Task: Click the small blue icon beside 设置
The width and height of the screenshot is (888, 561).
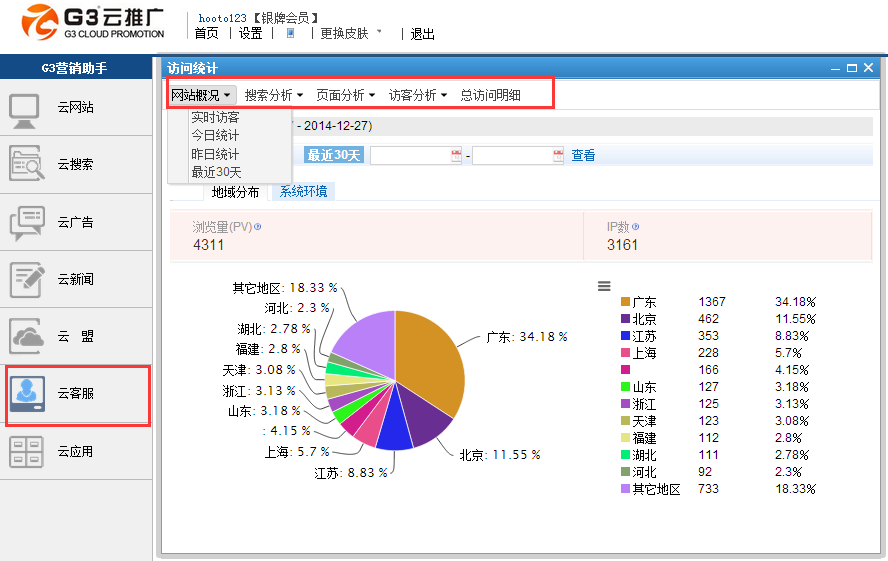Action: pyautogui.click(x=291, y=33)
